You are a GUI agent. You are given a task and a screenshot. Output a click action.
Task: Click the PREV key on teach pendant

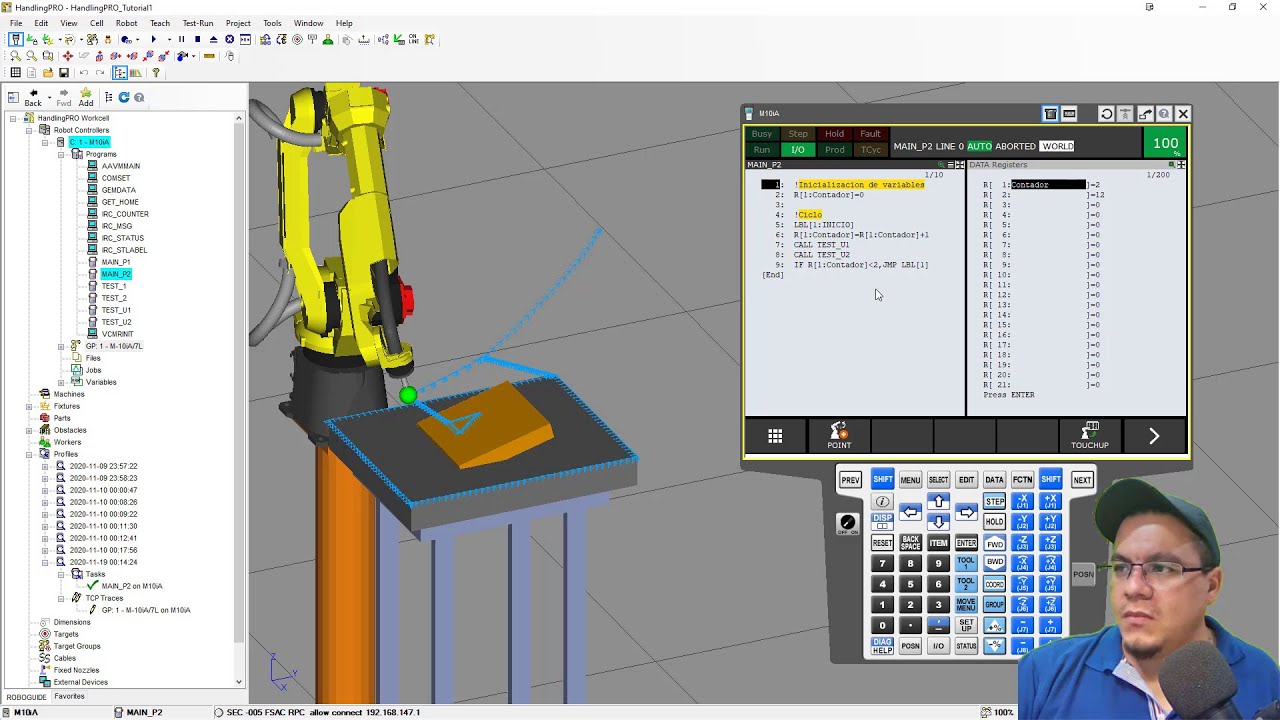850,480
